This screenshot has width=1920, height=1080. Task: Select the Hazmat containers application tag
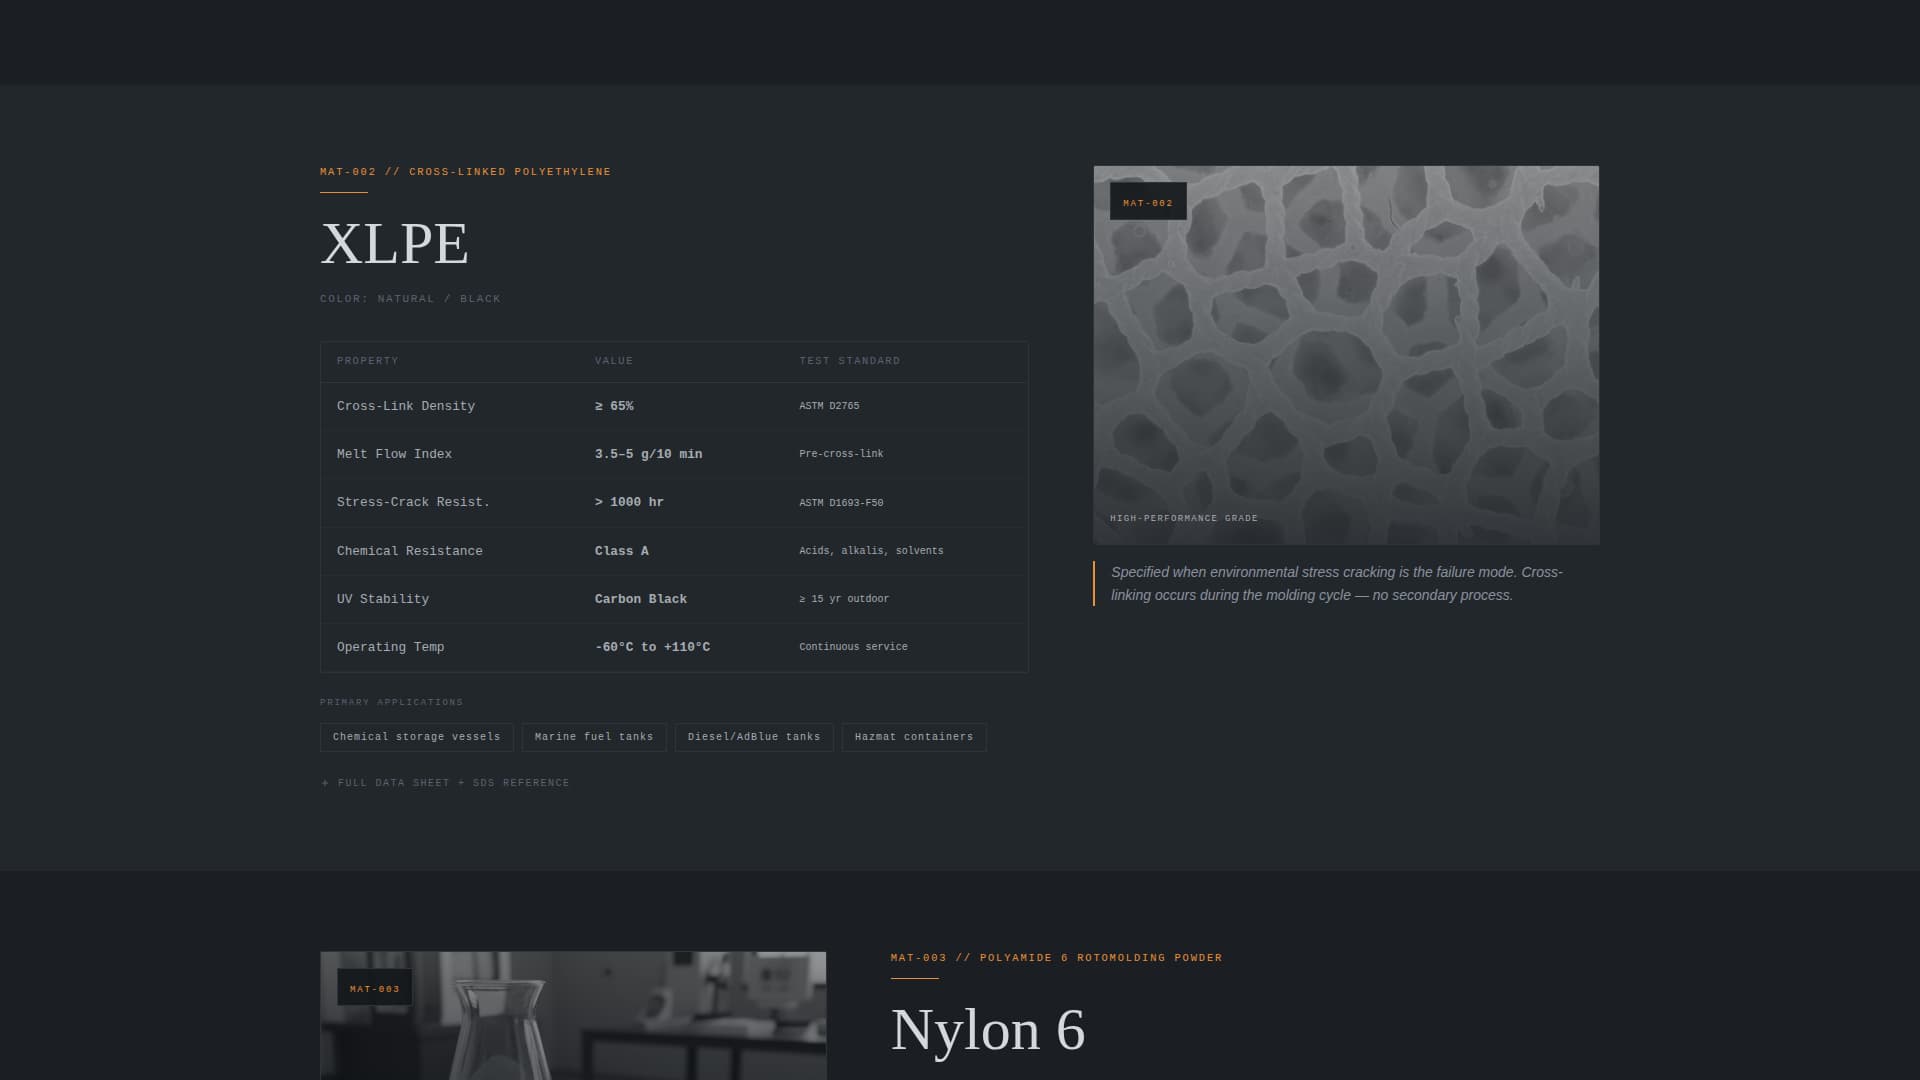pyautogui.click(x=913, y=737)
